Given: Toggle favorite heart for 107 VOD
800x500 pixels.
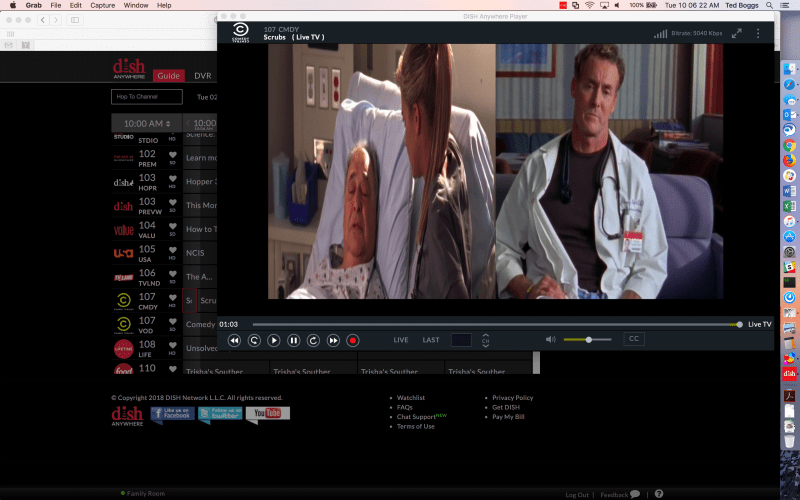Looking at the screenshot, I should 172,321.
